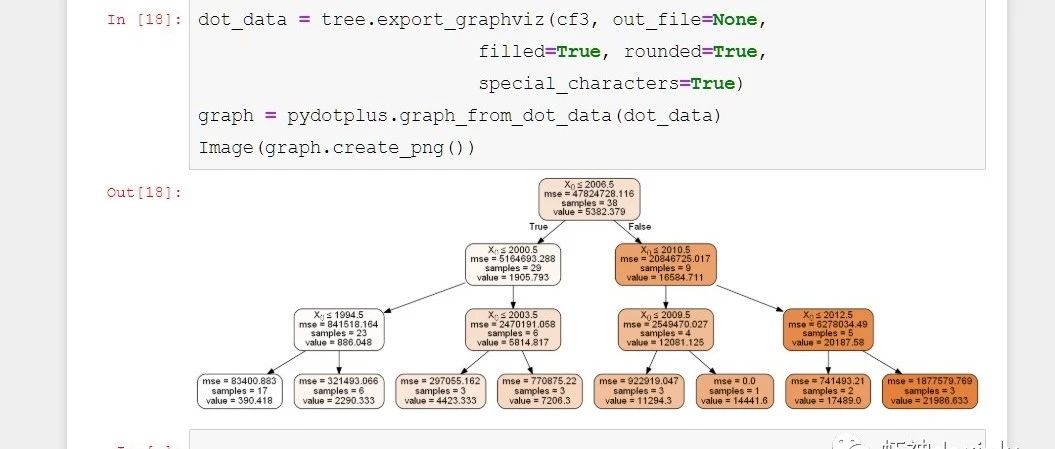1055x449 pixels.
Task: Click leaf with mse = 0.0
Action: [x=735, y=391]
